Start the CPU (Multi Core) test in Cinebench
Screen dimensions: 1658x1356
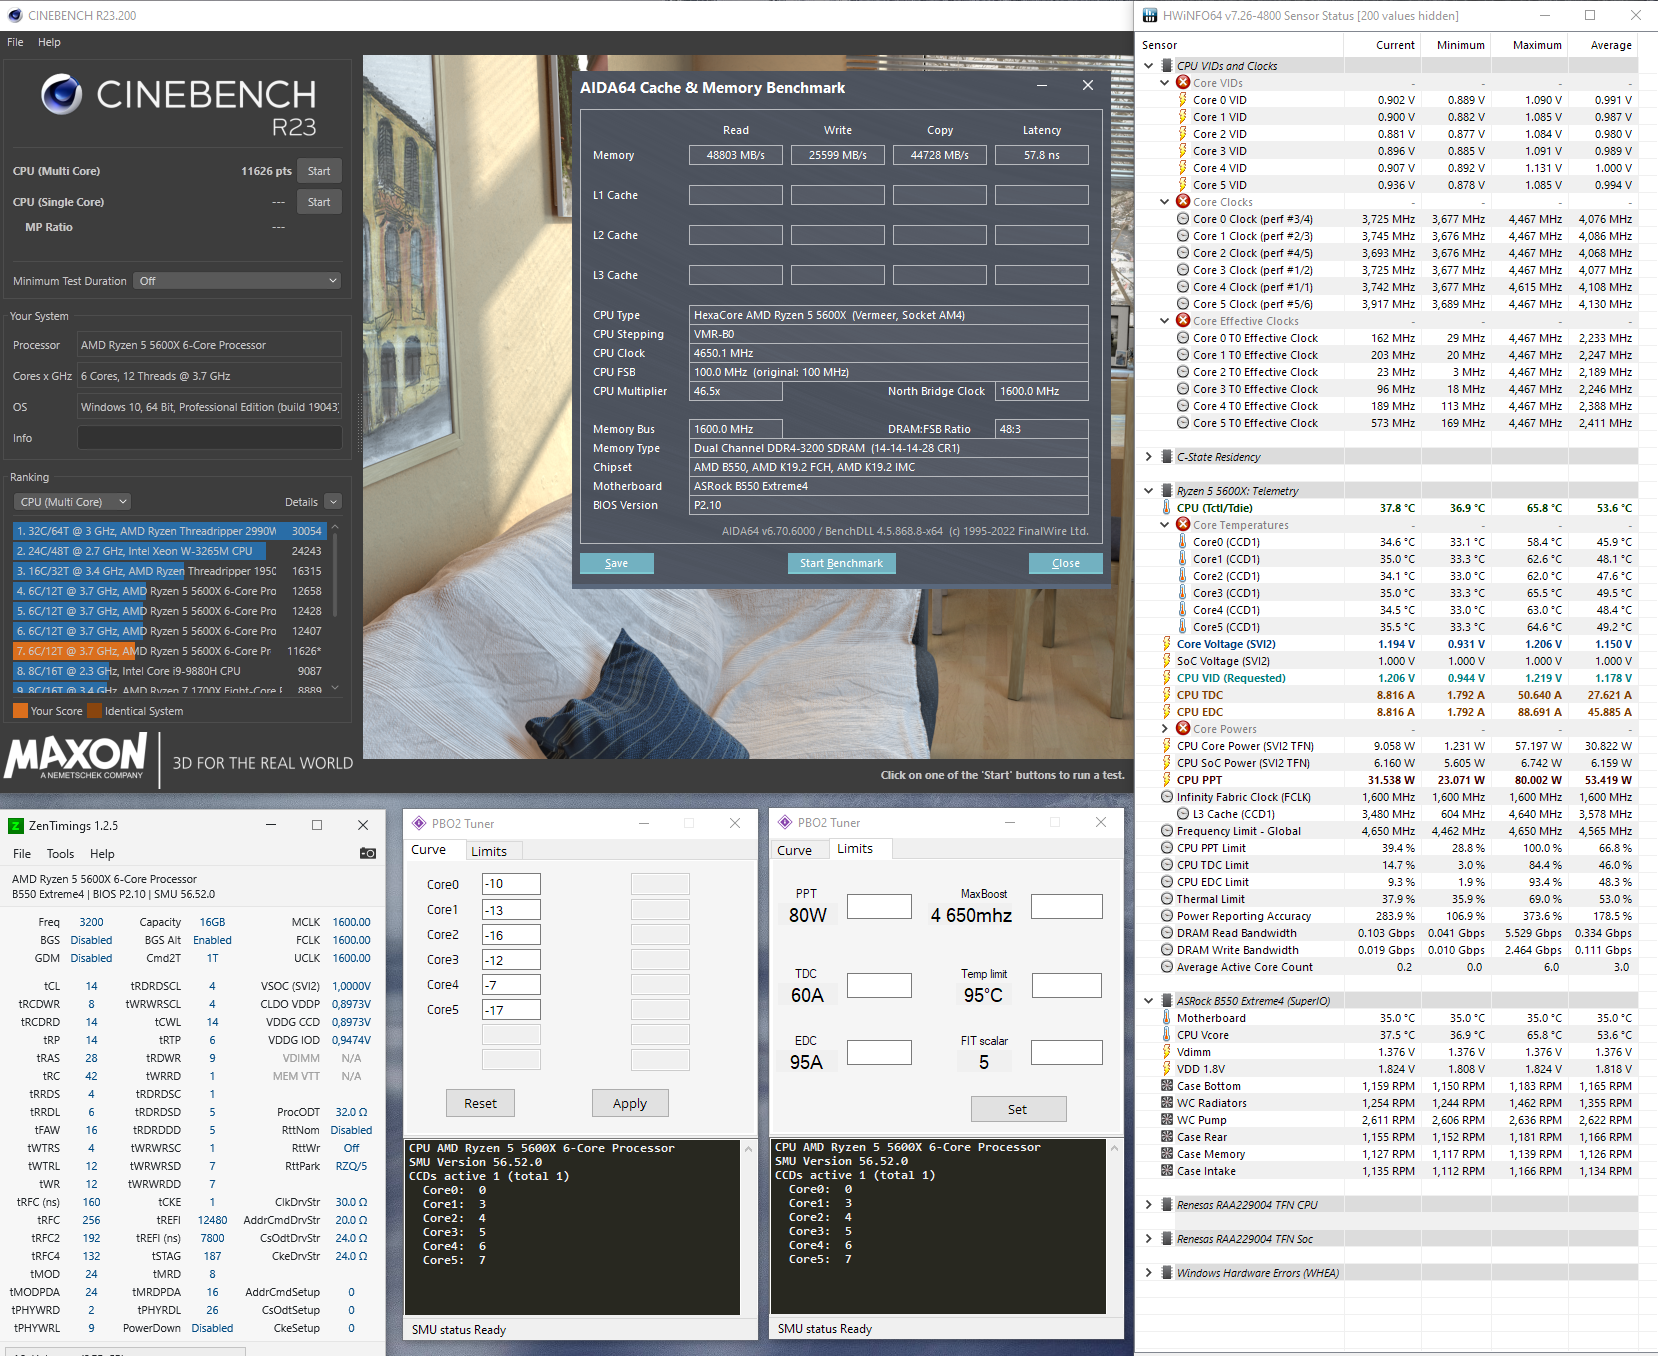[319, 171]
